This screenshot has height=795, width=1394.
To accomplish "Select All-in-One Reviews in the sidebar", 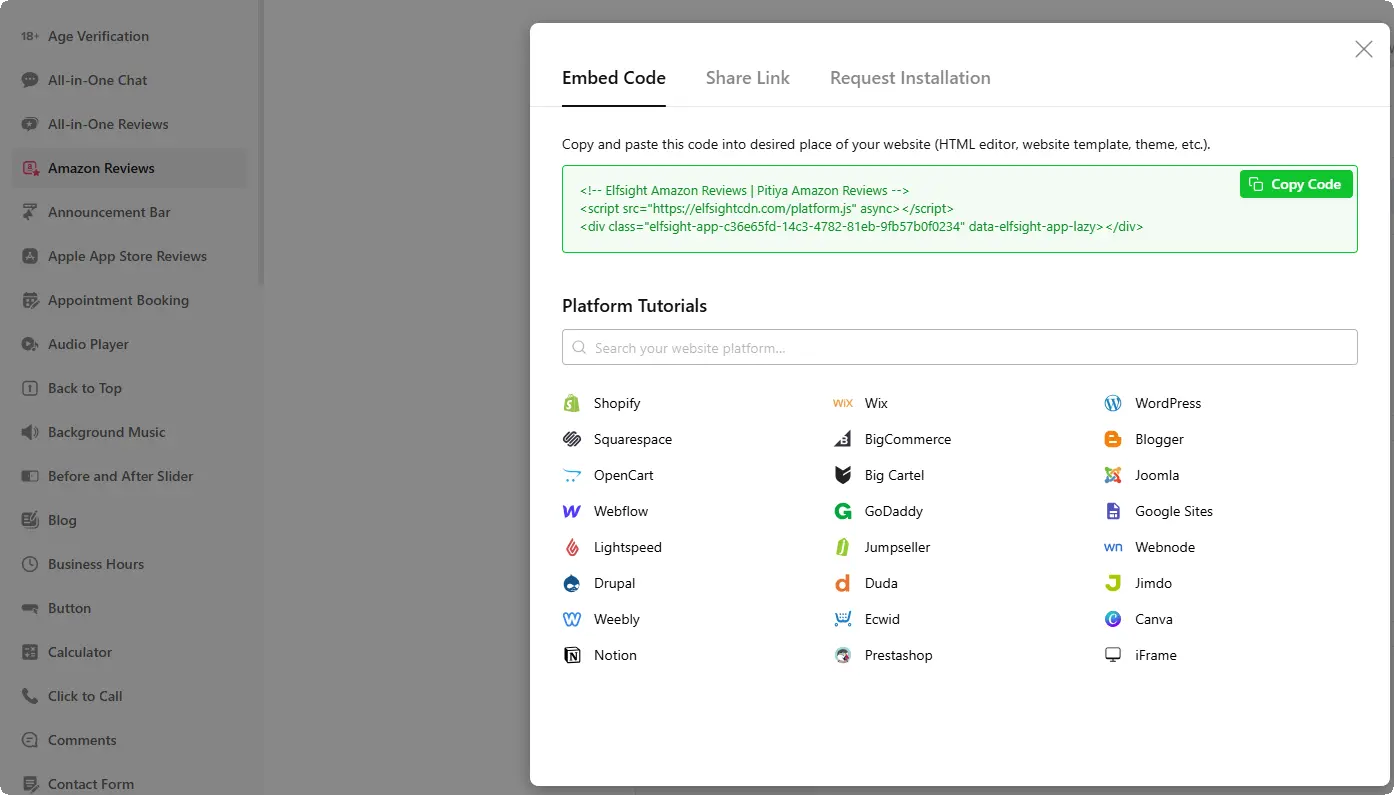I will coord(129,124).
